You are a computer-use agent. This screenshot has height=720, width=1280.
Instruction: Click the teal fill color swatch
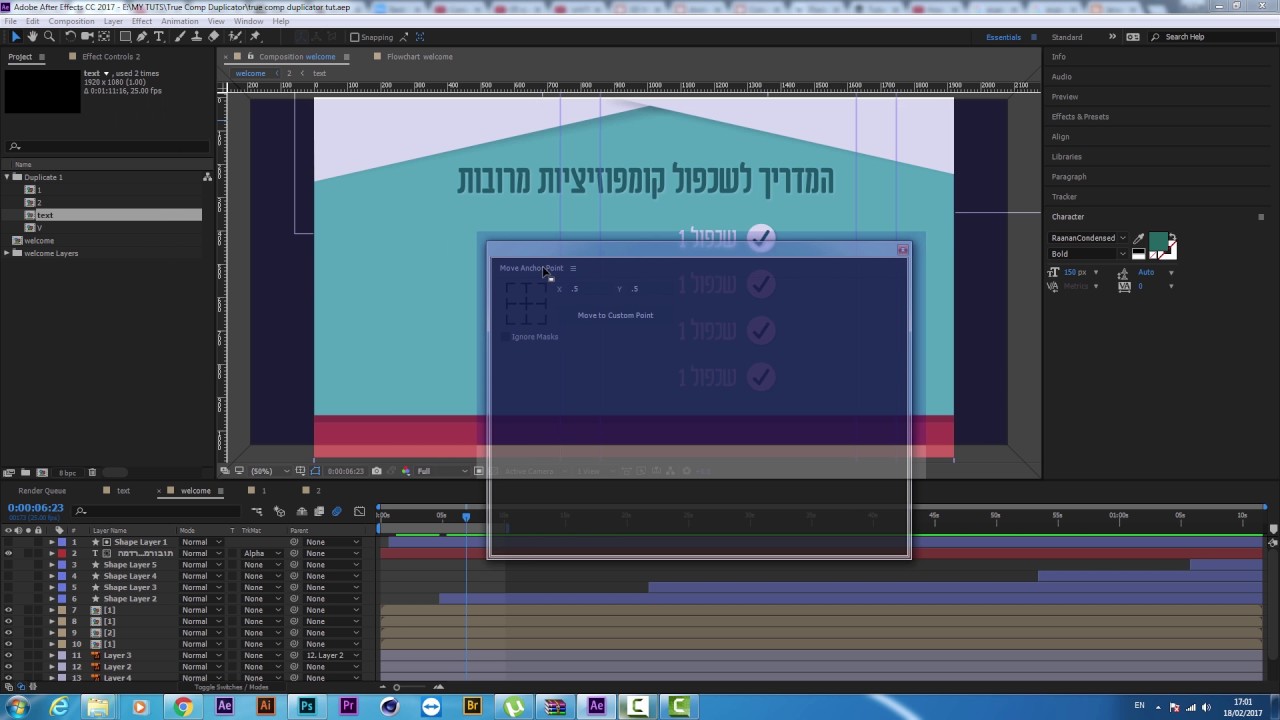tap(1158, 240)
